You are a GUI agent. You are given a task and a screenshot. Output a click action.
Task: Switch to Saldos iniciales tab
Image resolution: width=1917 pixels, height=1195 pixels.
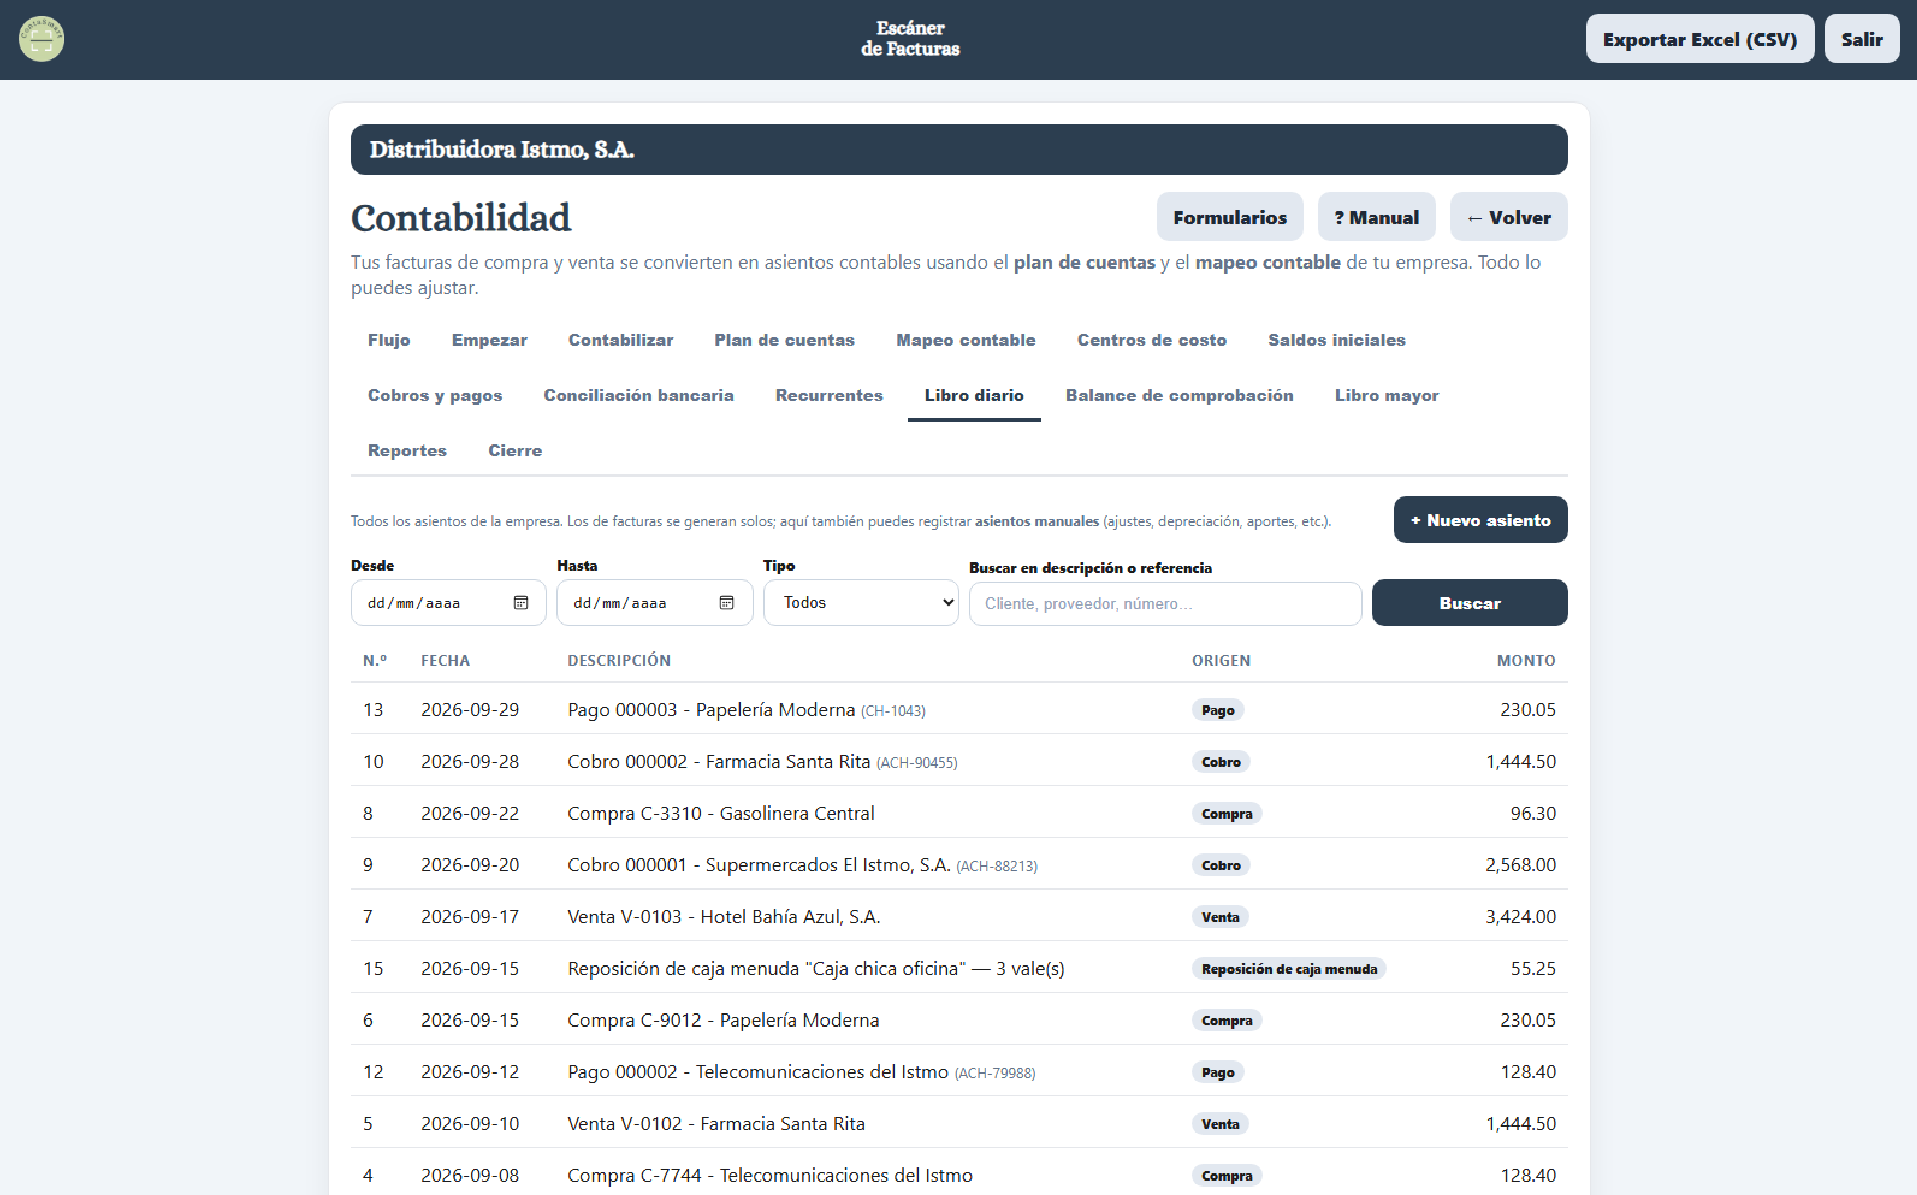coord(1337,340)
